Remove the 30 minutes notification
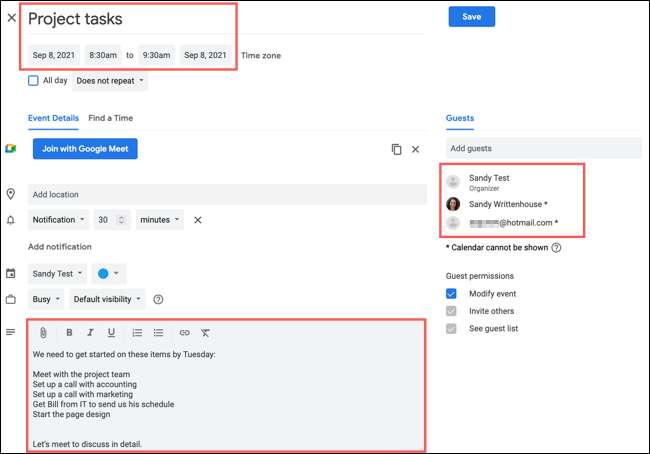The image size is (650, 454). point(198,220)
